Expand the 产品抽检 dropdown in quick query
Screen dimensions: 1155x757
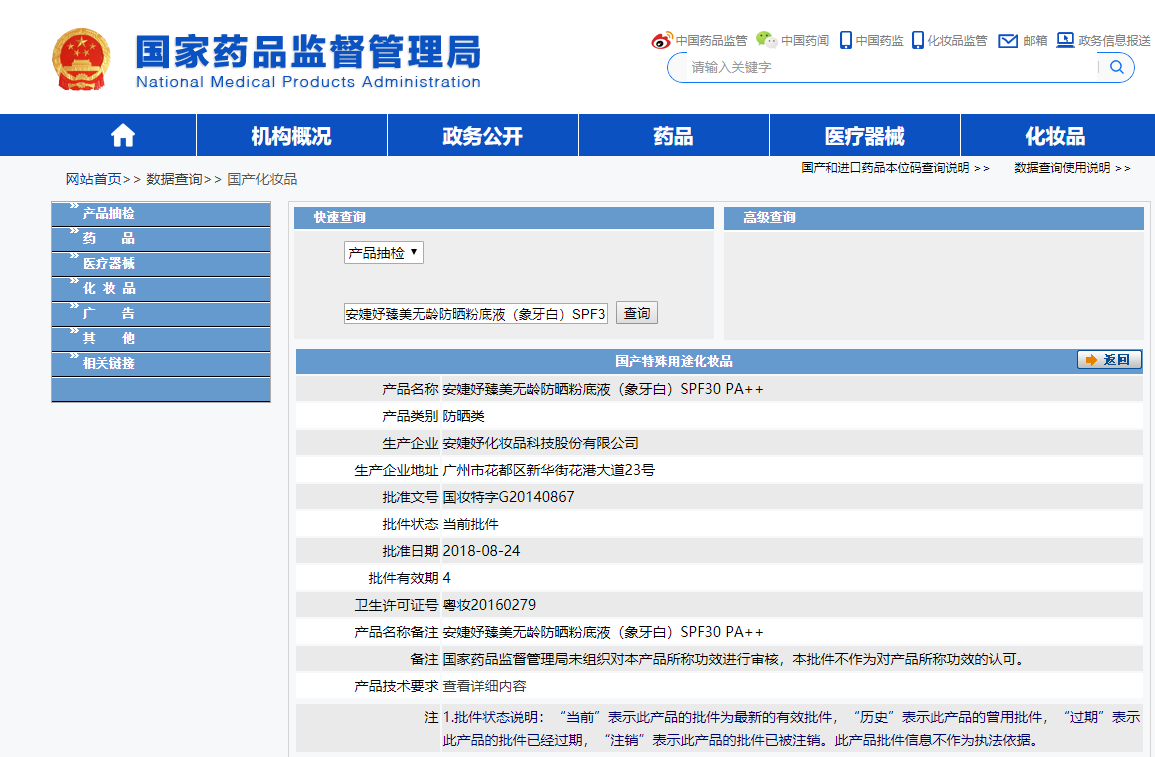click(384, 253)
